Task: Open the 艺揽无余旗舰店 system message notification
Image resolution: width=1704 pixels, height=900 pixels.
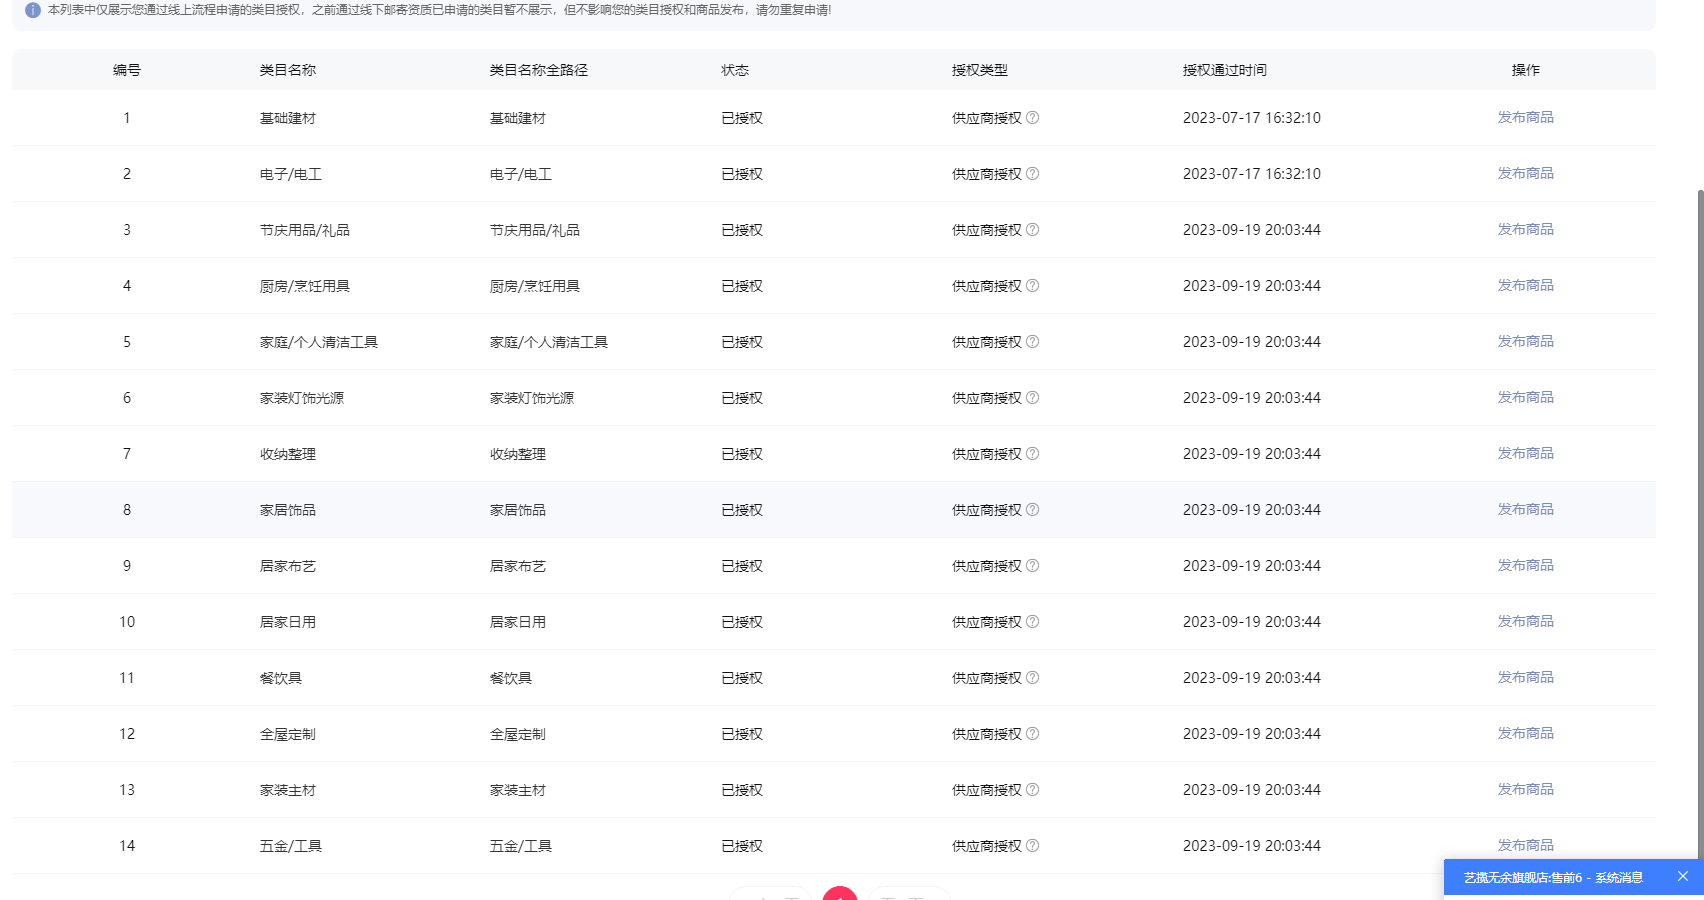Action: [x=1553, y=878]
